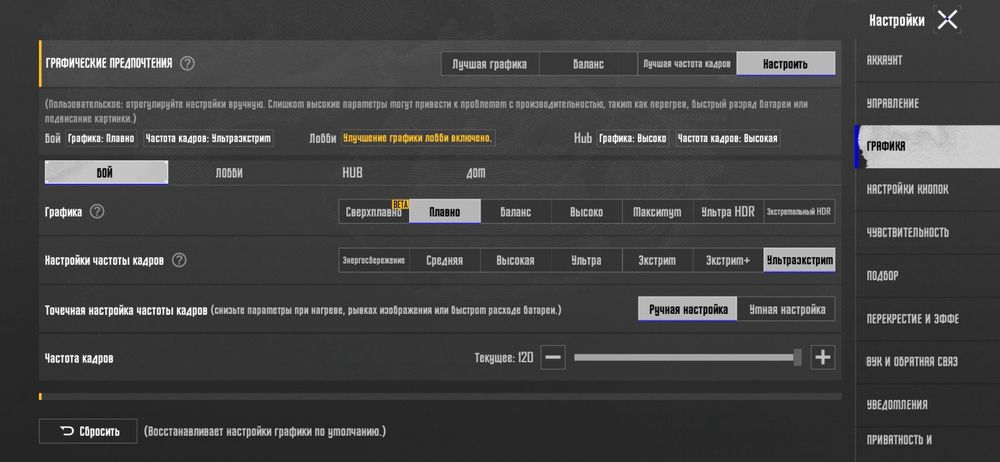1000x462 pixels.
Task: Open the Управление settings section
Action: coord(927,103)
